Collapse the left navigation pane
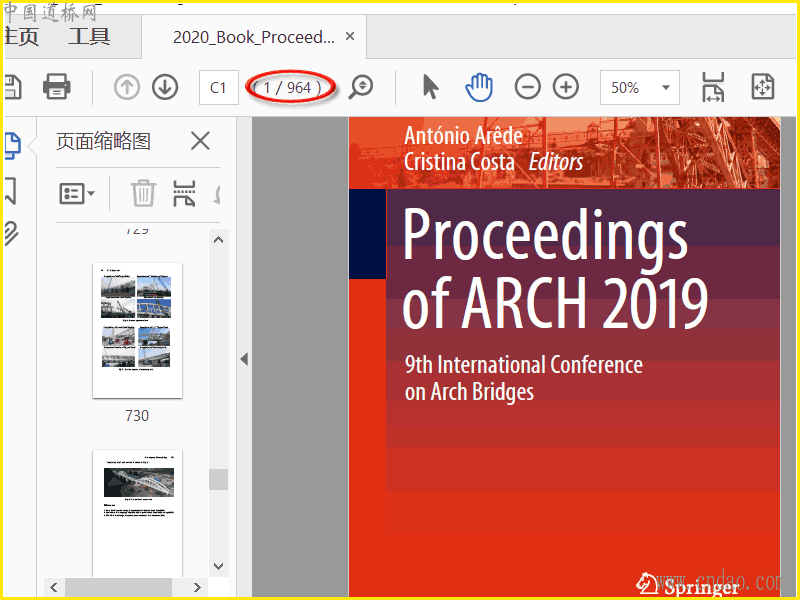The height and width of the screenshot is (600, 800). tap(243, 359)
